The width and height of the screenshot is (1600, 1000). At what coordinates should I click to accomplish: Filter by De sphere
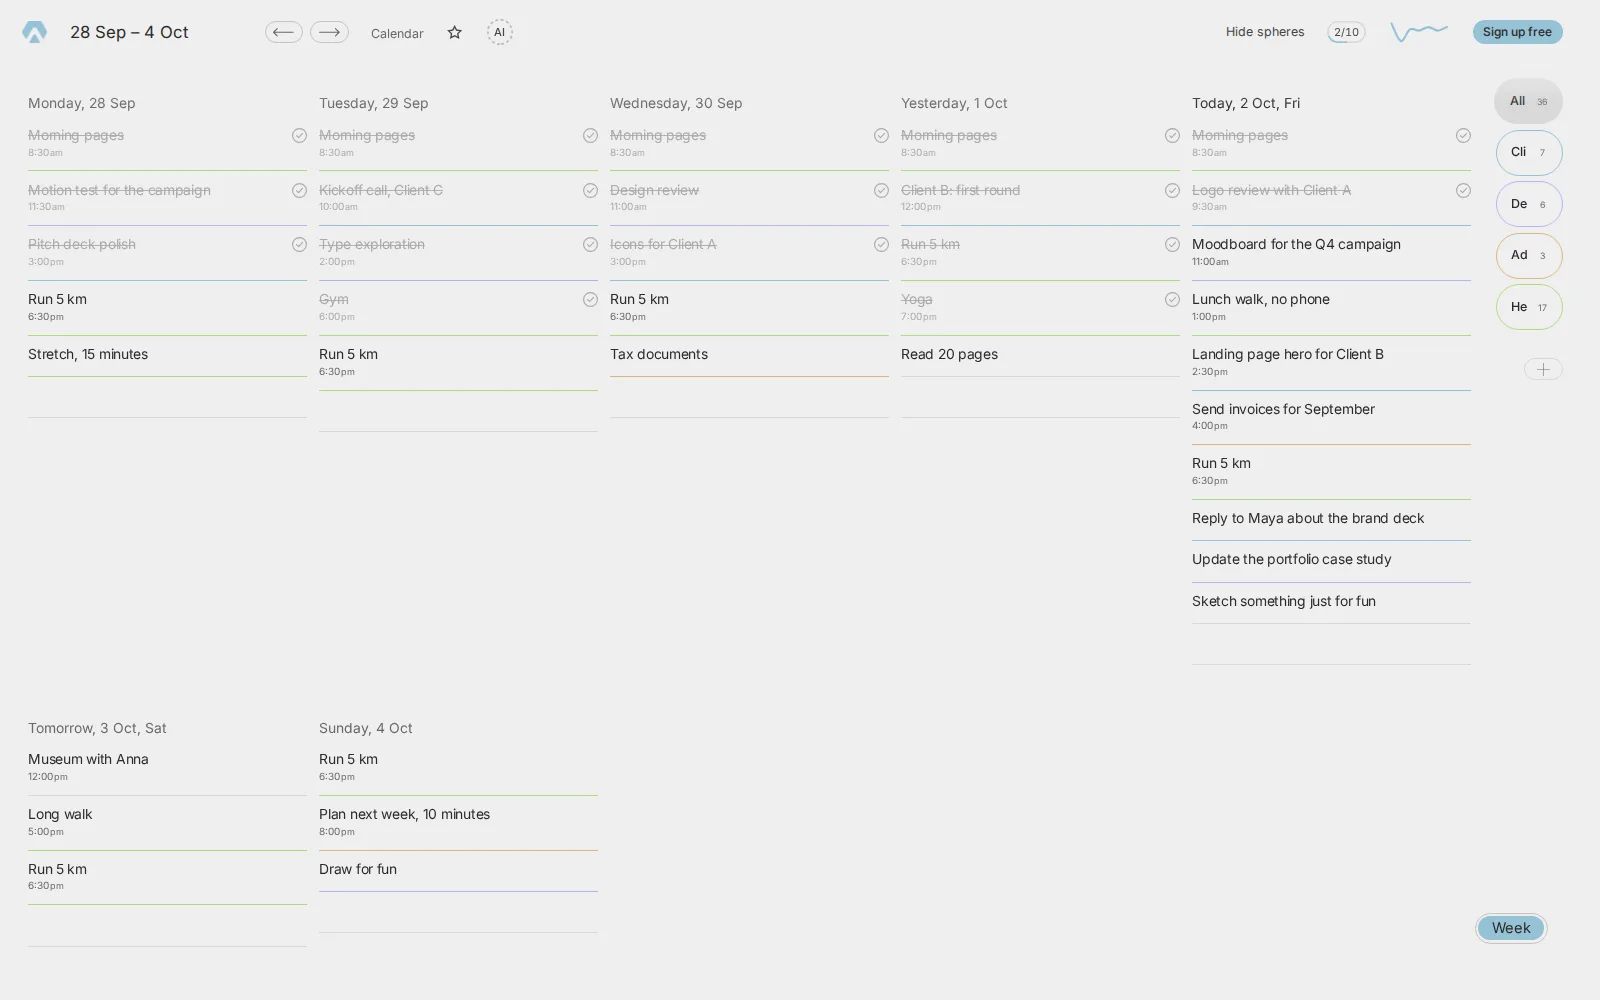pyautogui.click(x=1528, y=204)
